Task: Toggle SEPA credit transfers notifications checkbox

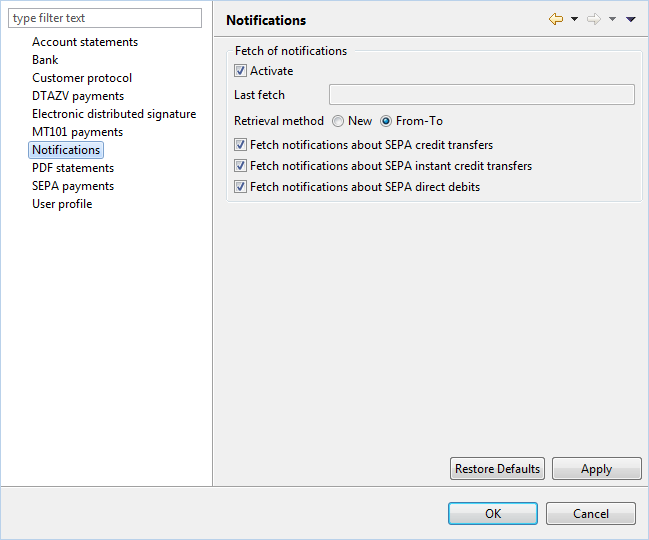Action: [x=240, y=145]
